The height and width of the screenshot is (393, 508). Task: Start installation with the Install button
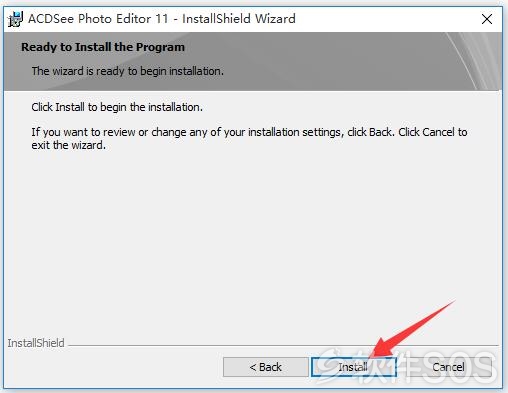pyautogui.click(x=354, y=367)
